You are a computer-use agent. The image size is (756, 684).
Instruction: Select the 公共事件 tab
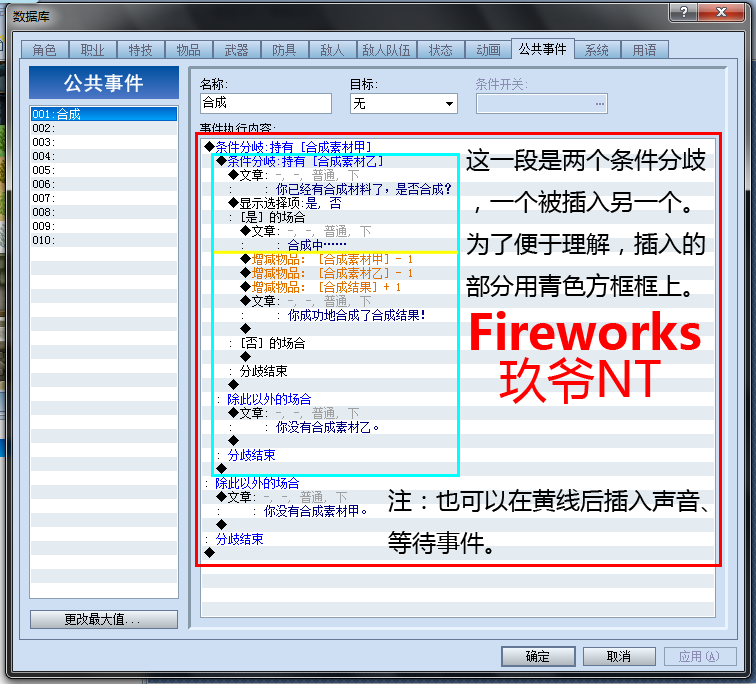[x=543, y=49]
